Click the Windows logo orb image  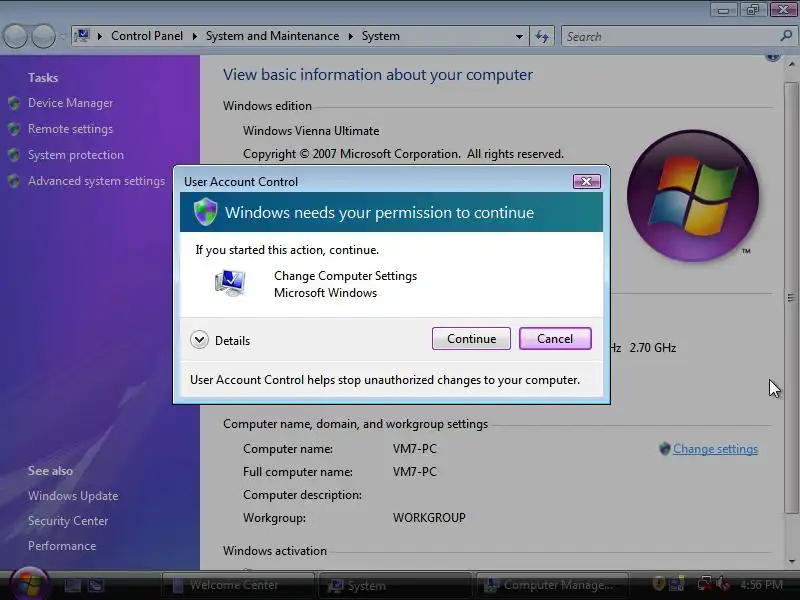tap(693, 195)
